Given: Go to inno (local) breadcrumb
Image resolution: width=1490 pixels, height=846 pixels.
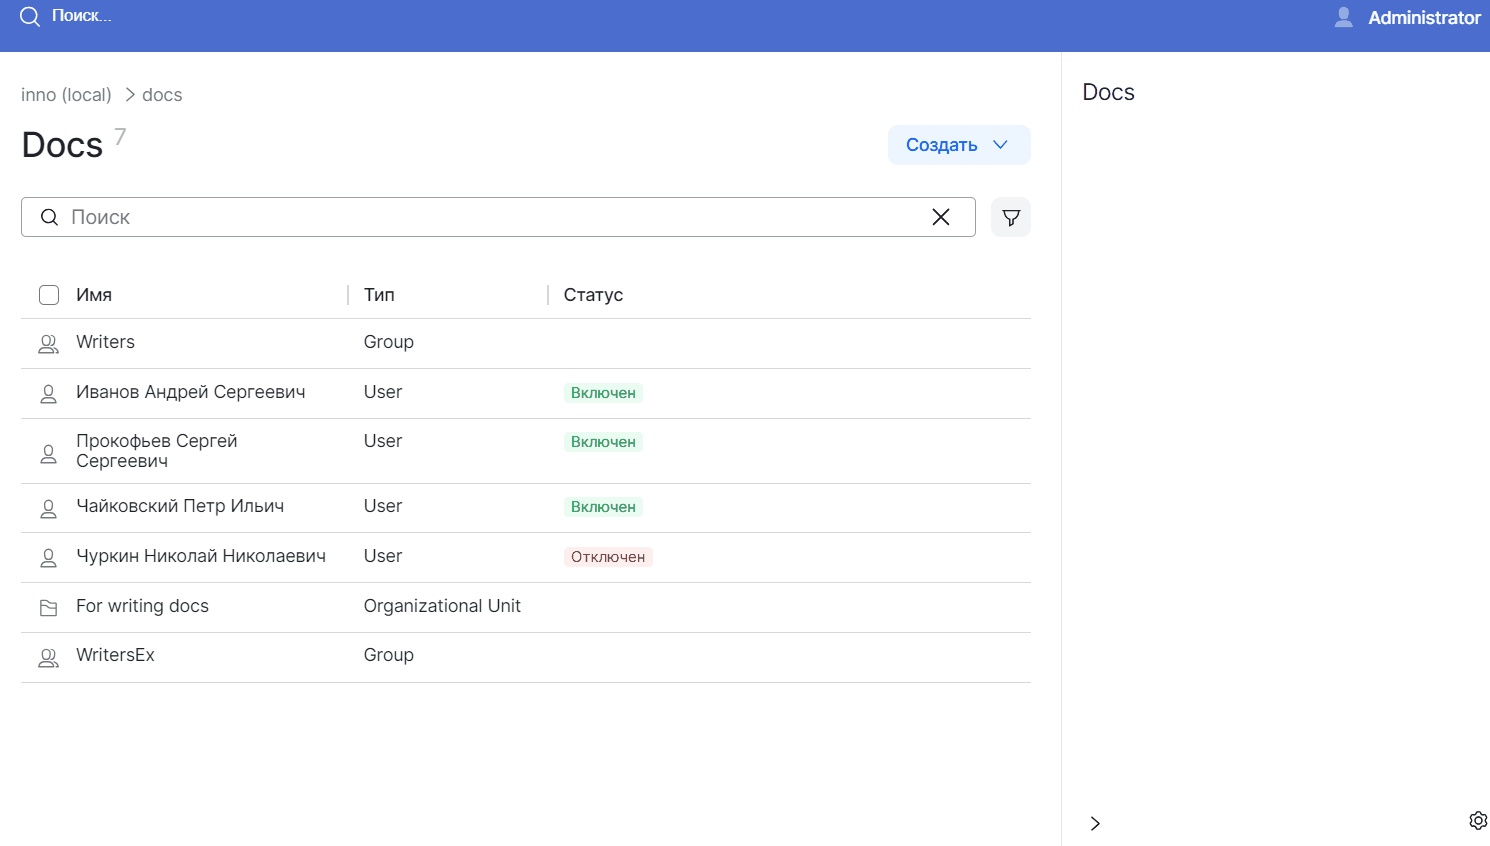Looking at the screenshot, I should [x=66, y=95].
